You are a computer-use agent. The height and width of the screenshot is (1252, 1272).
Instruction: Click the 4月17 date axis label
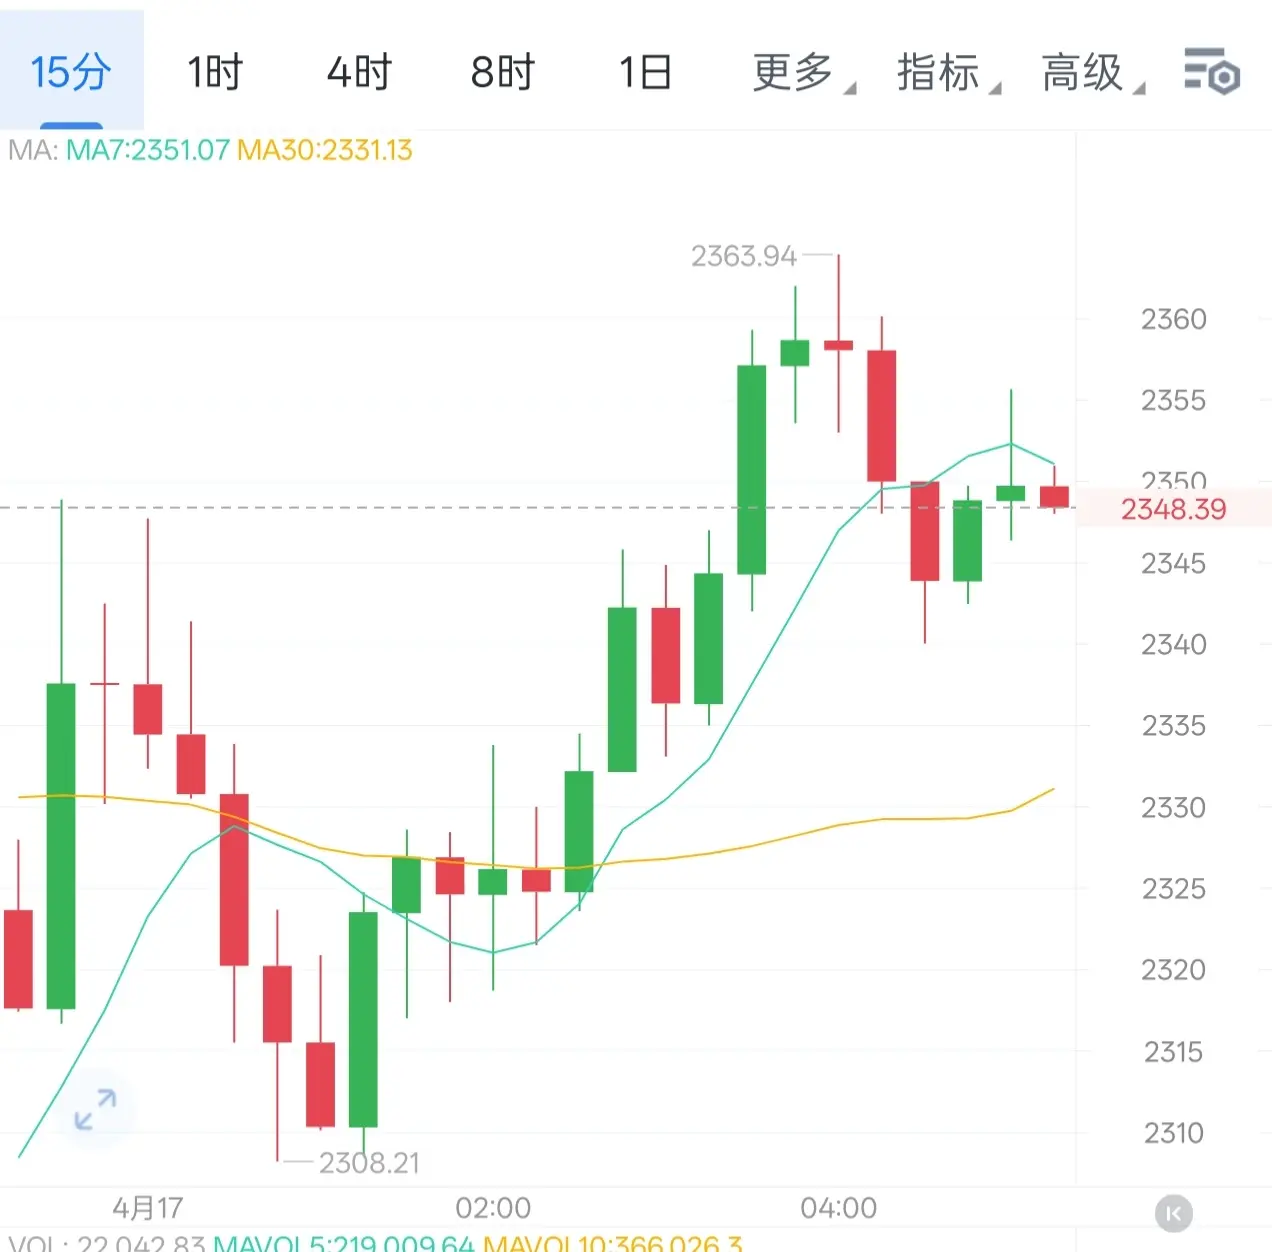147,1208
